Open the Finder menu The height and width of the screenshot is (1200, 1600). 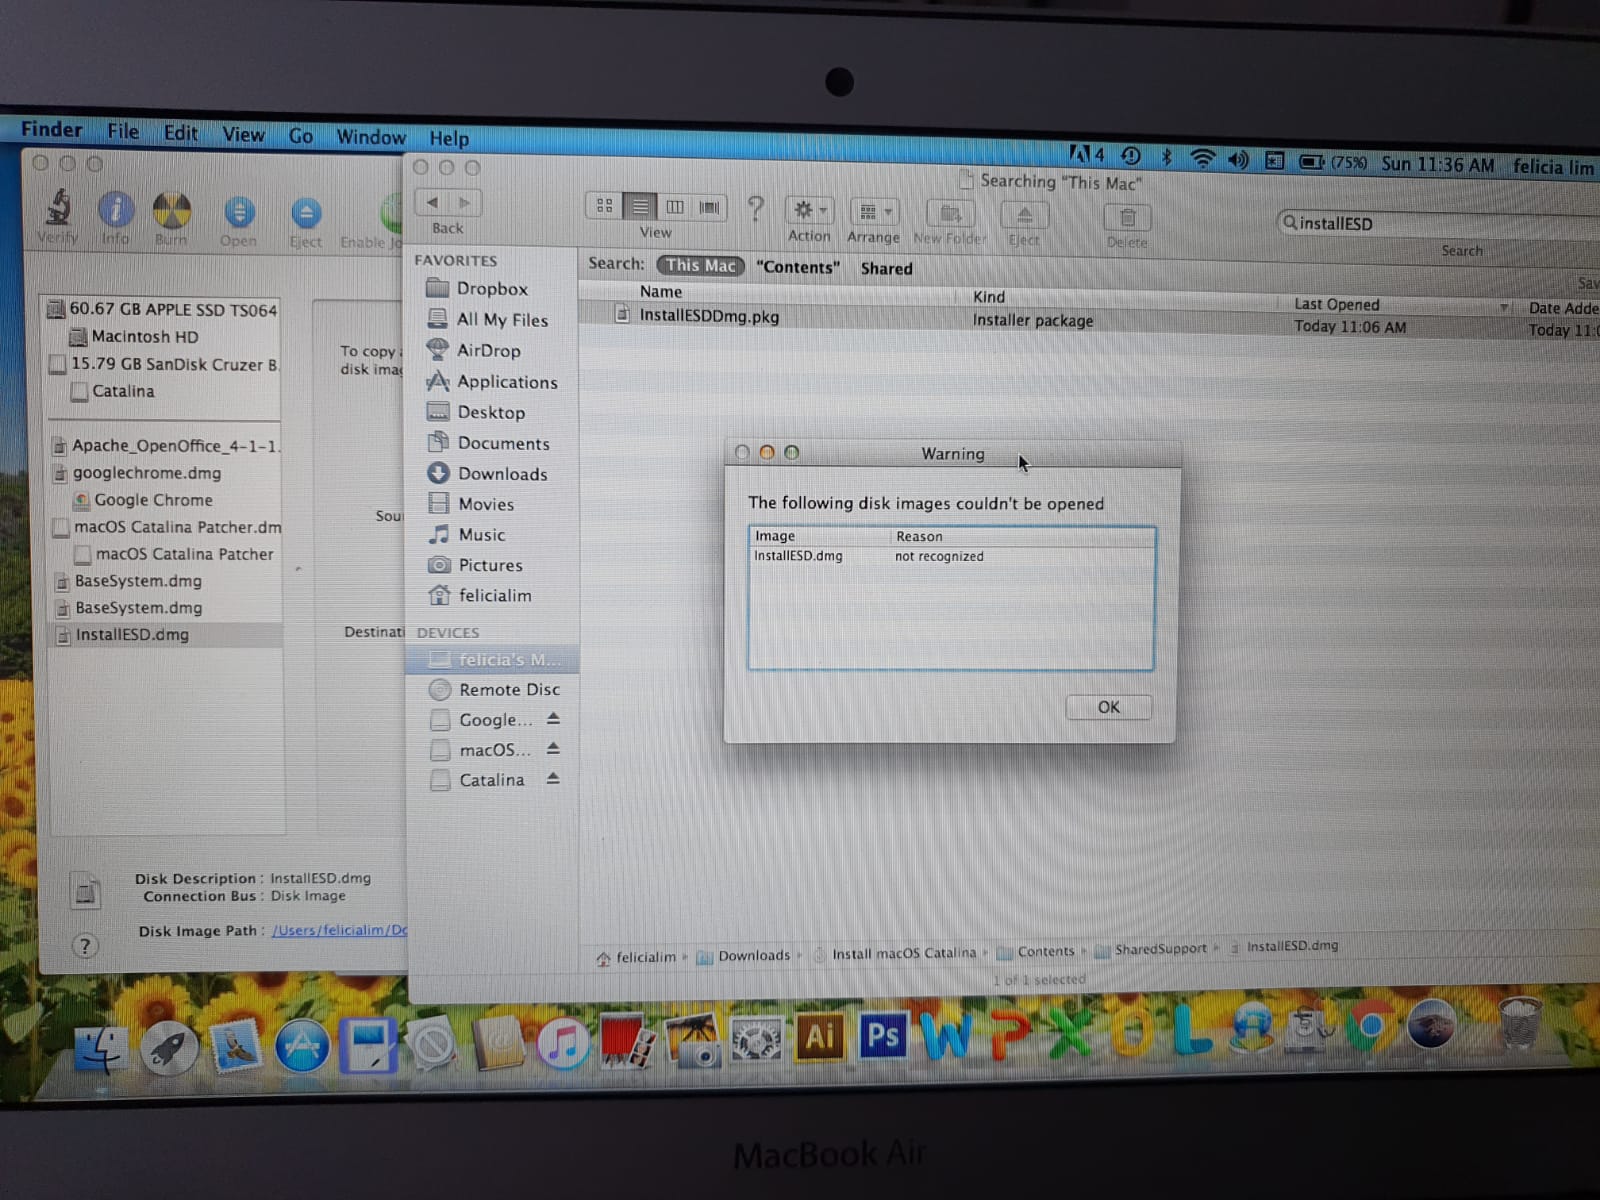tap(52, 129)
